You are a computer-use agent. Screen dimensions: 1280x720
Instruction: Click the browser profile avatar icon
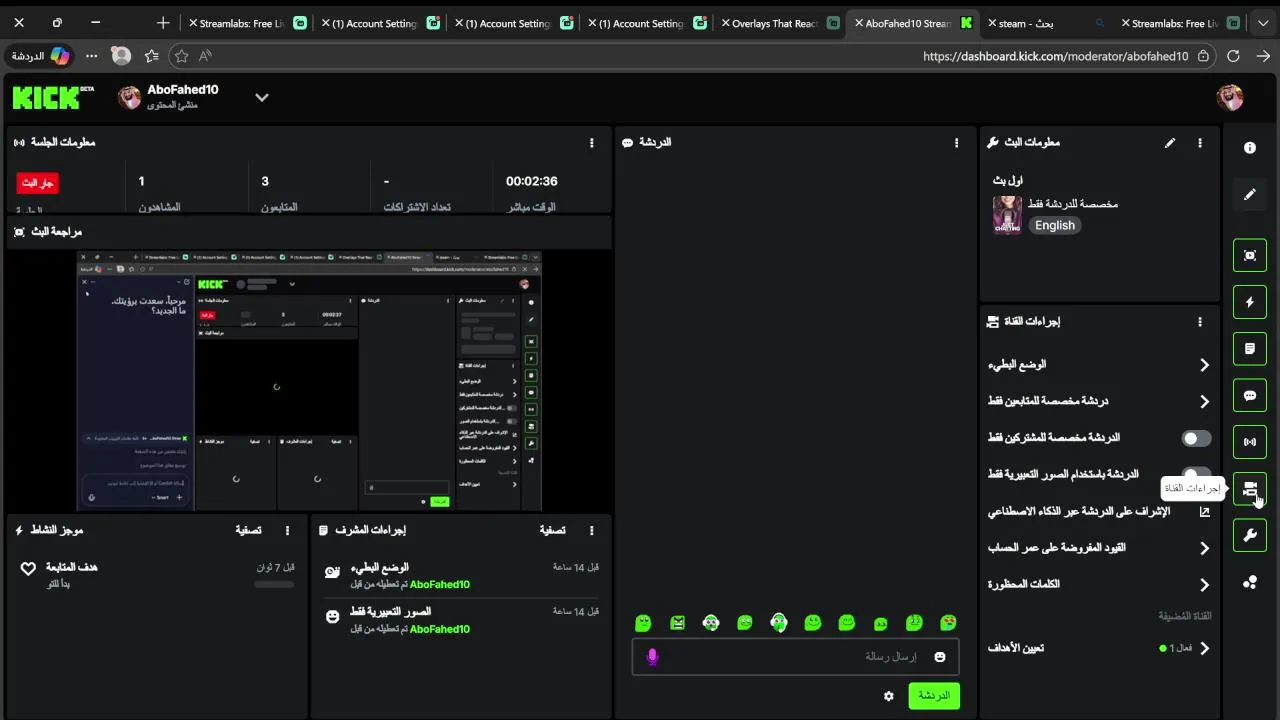click(121, 56)
